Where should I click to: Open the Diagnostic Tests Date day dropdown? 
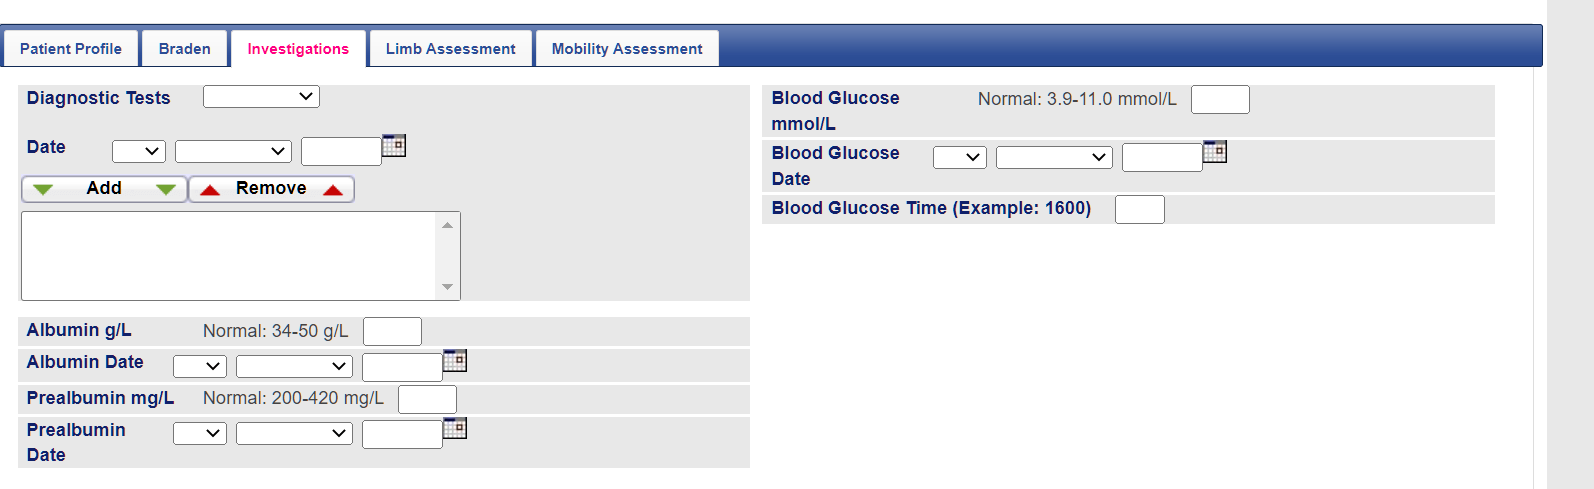[x=139, y=151]
